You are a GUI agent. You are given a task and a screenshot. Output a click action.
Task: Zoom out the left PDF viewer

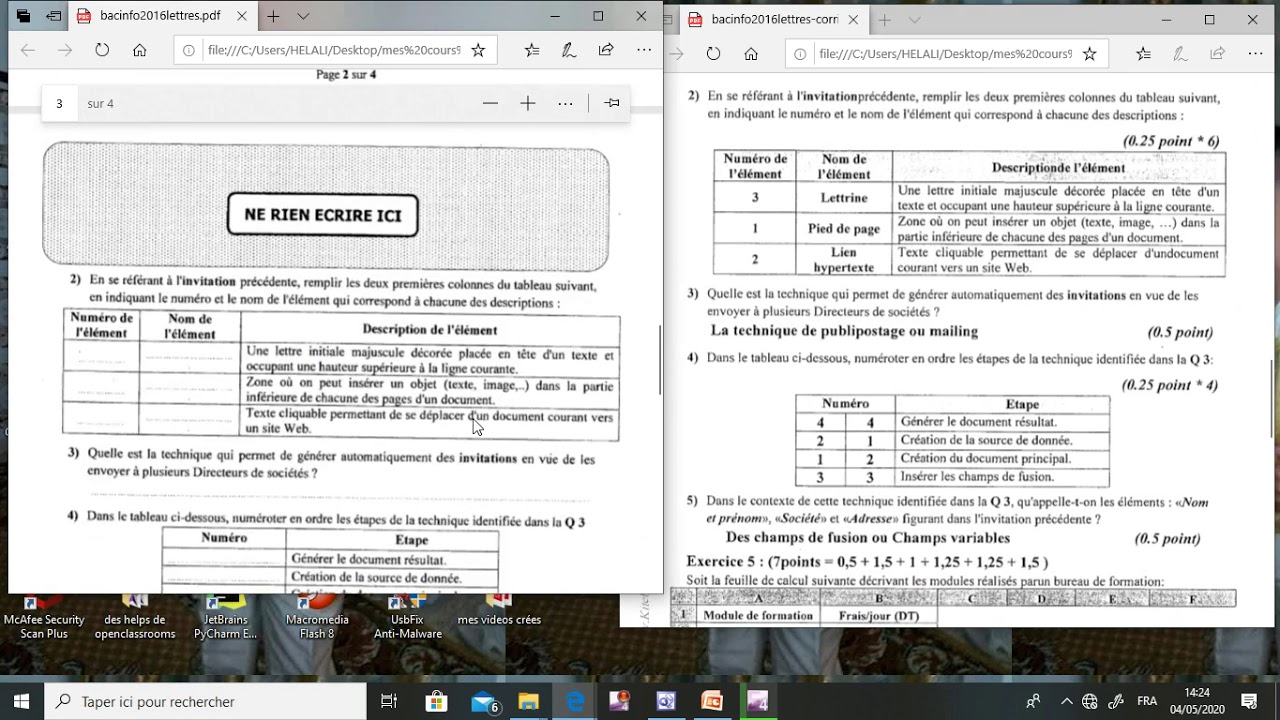click(490, 103)
